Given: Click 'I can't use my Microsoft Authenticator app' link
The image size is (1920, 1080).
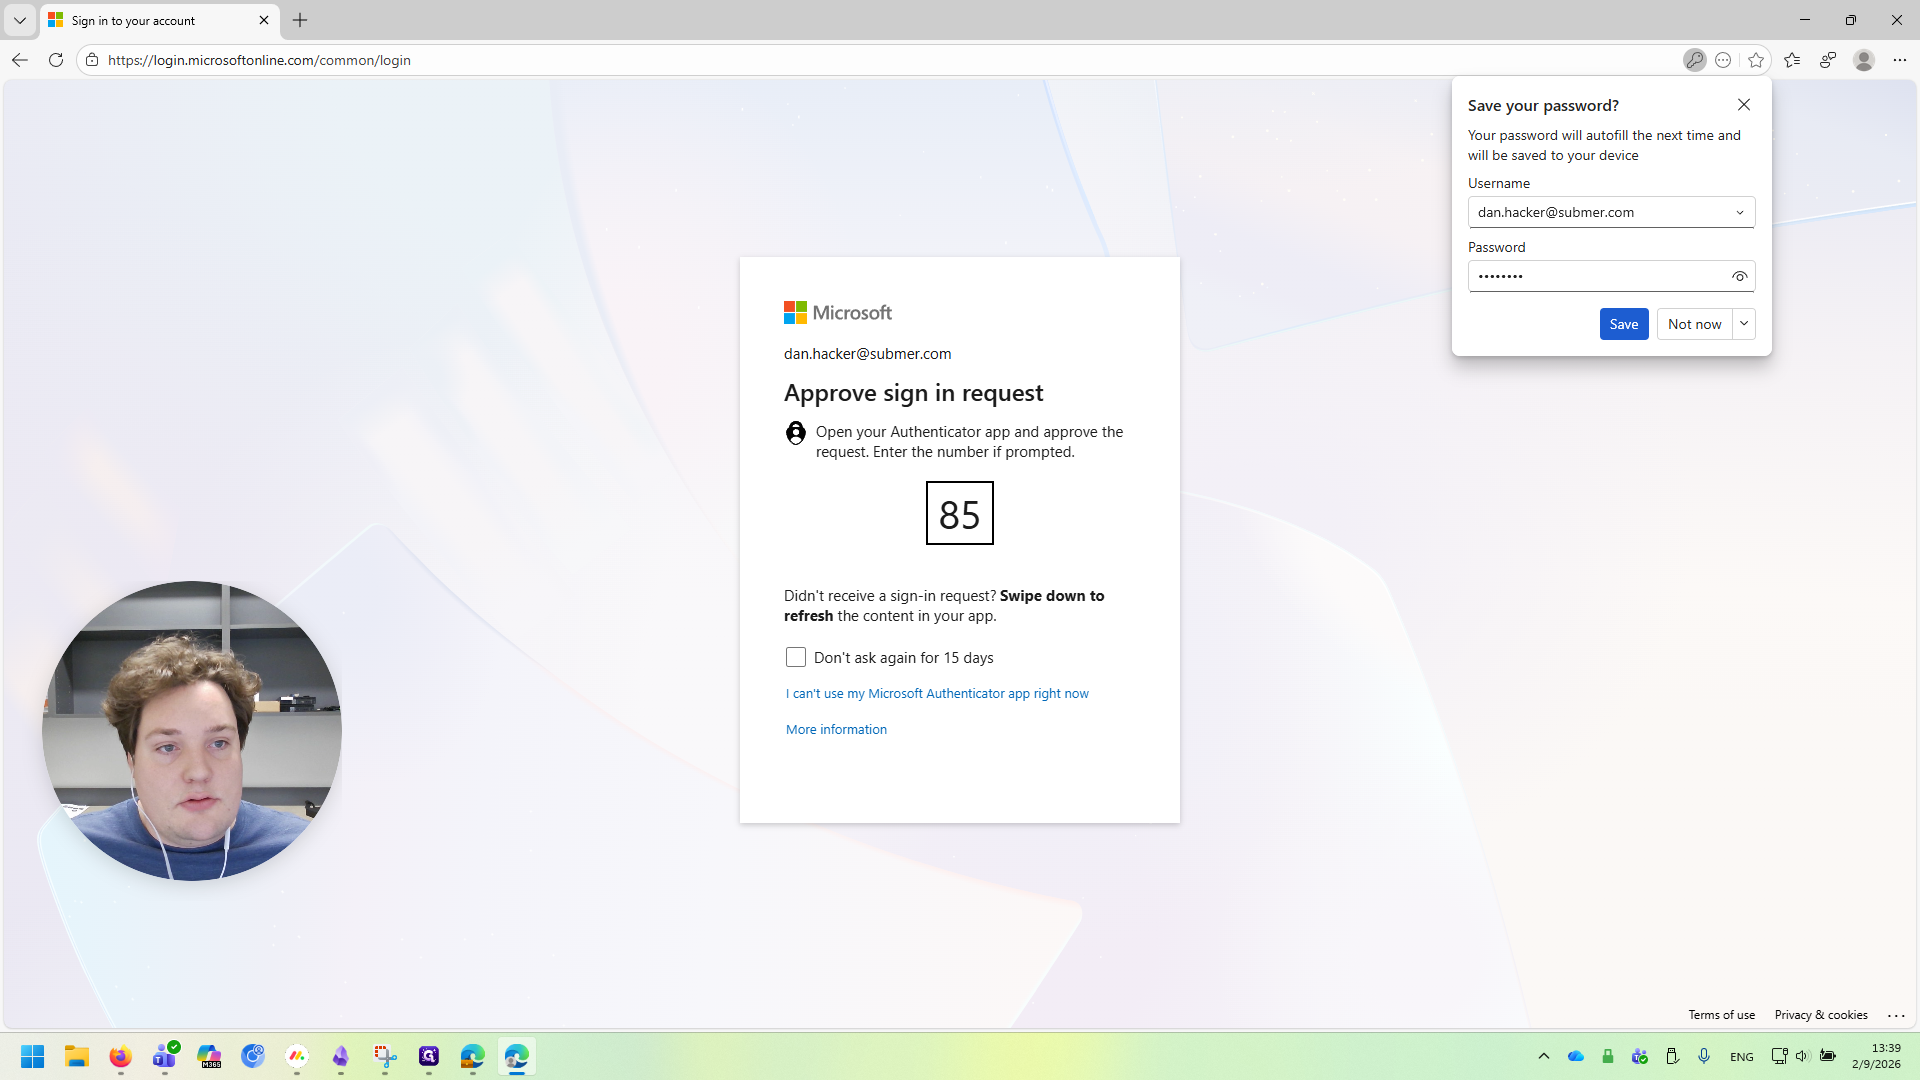Looking at the screenshot, I should [x=937, y=693].
